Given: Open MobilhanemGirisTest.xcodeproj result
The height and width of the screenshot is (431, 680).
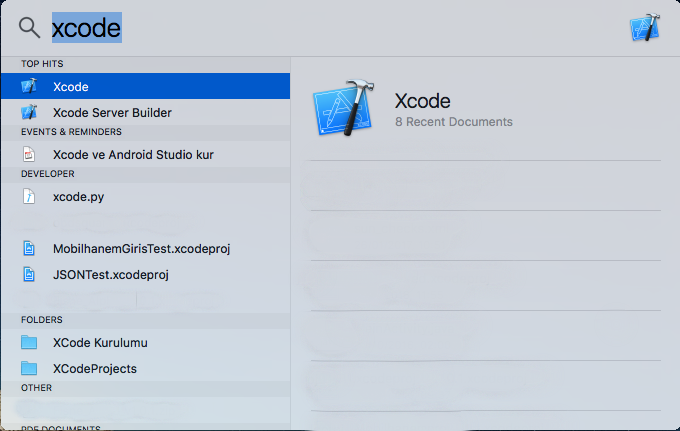Looking at the screenshot, I should click(145, 248).
